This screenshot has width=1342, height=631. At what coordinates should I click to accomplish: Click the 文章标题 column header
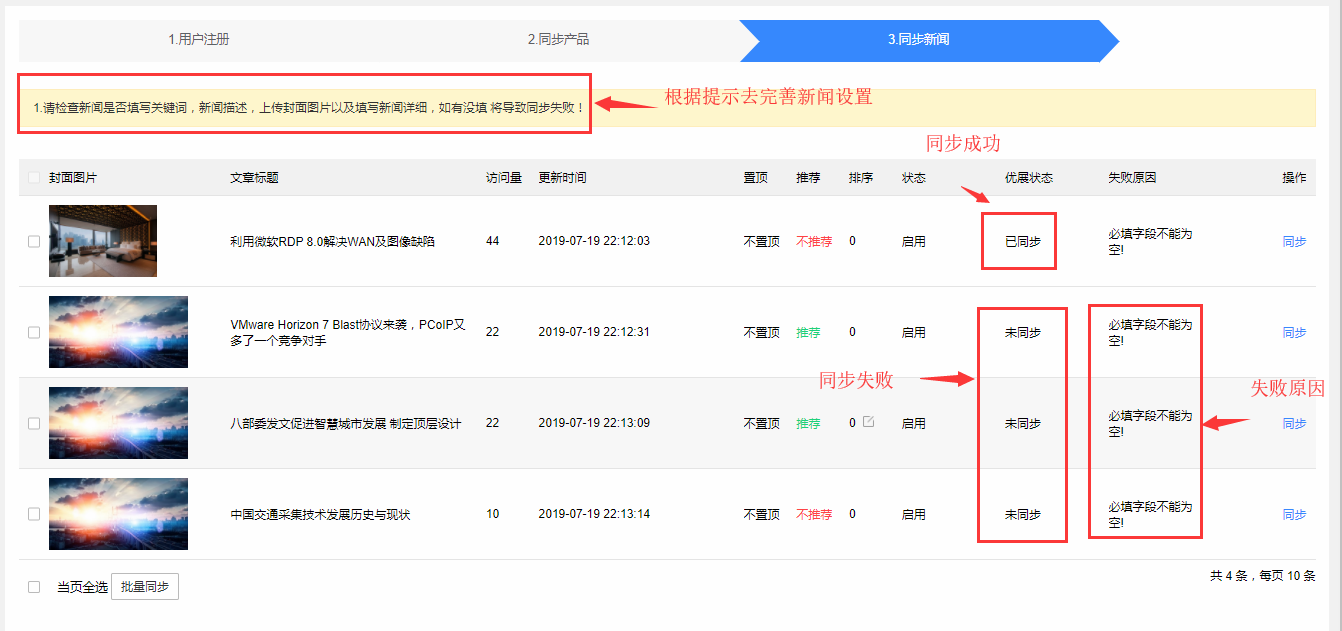(x=254, y=178)
